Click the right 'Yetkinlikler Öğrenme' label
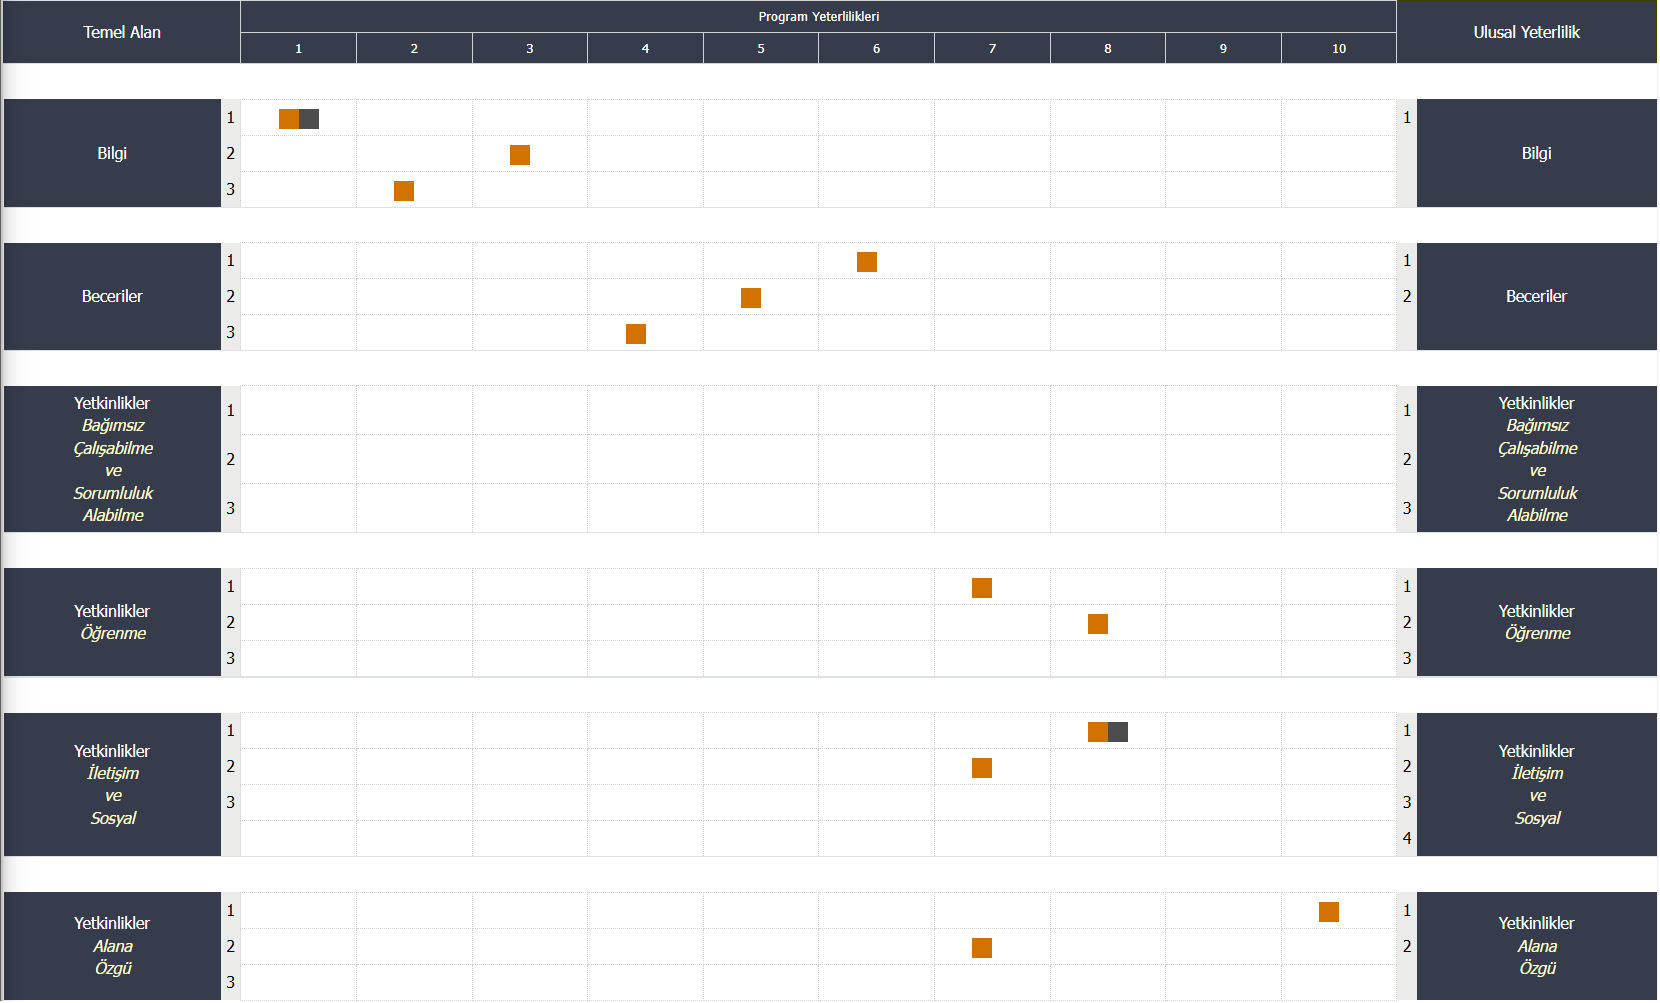This screenshot has width=1660, height=1003. (1537, 622)
